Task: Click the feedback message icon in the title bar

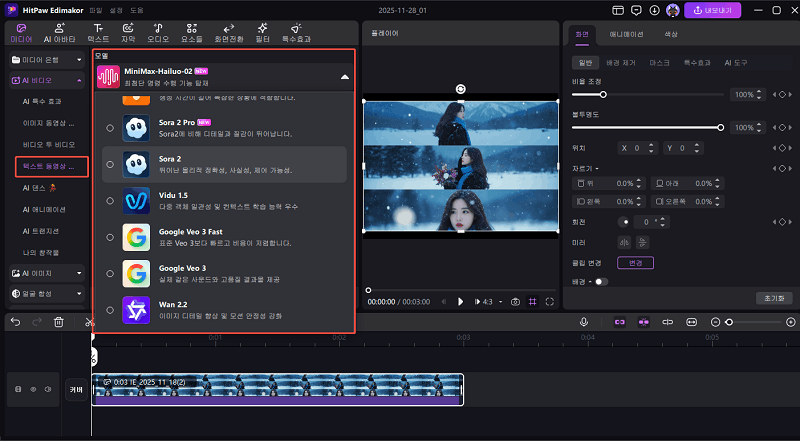Action: (x=636, y=10)
